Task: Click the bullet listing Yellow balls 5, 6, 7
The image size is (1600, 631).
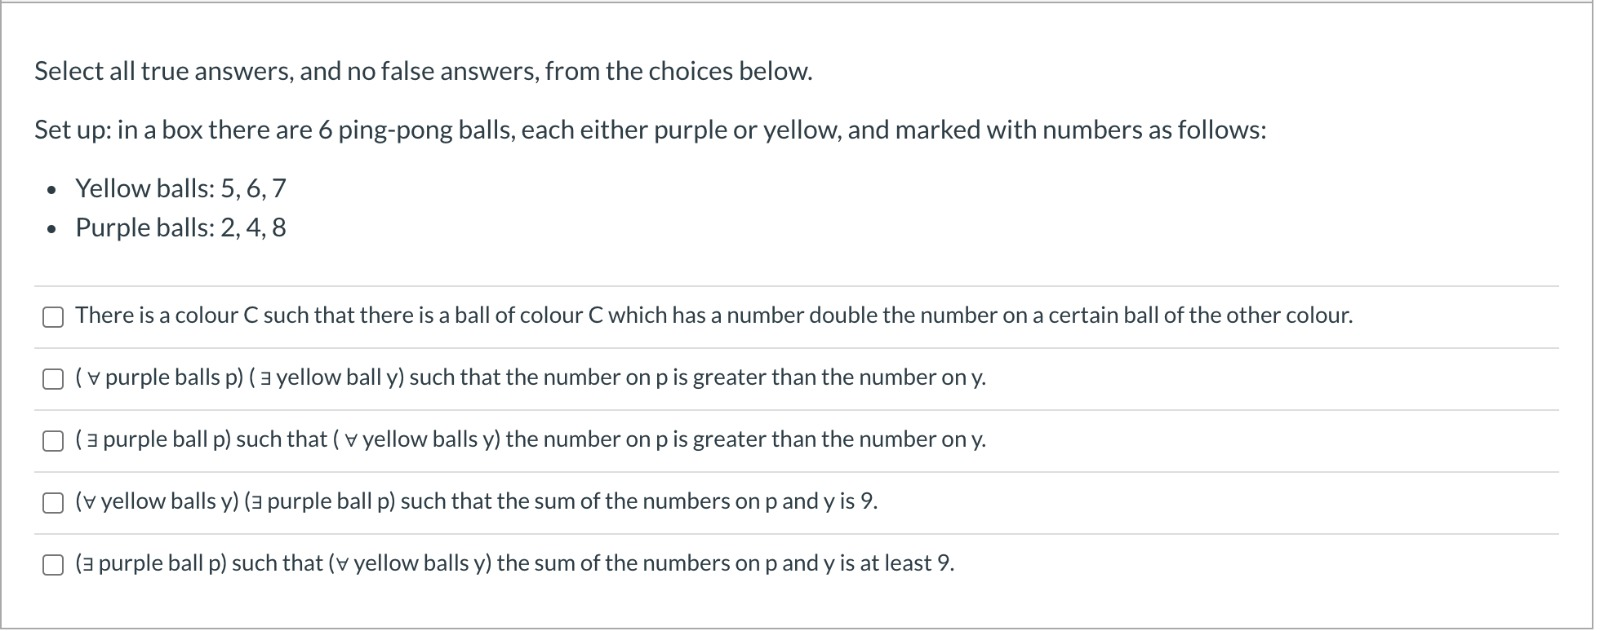Action: click(x=180, y=188)
